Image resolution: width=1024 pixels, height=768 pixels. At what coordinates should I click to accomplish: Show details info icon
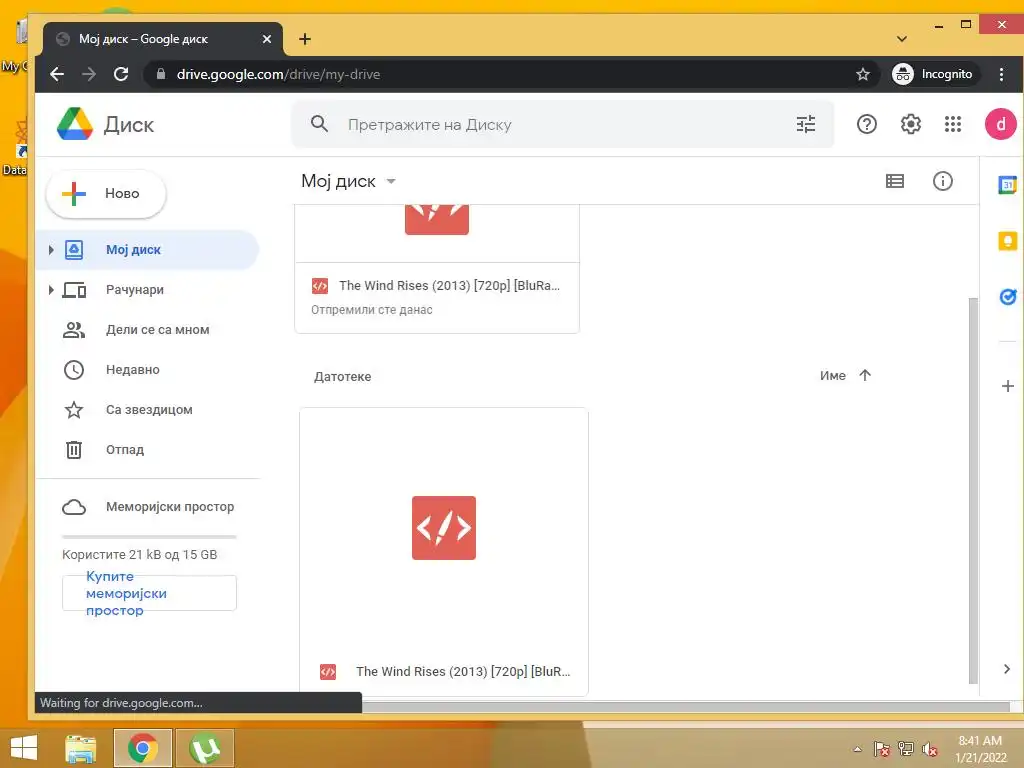coord(942,181)
